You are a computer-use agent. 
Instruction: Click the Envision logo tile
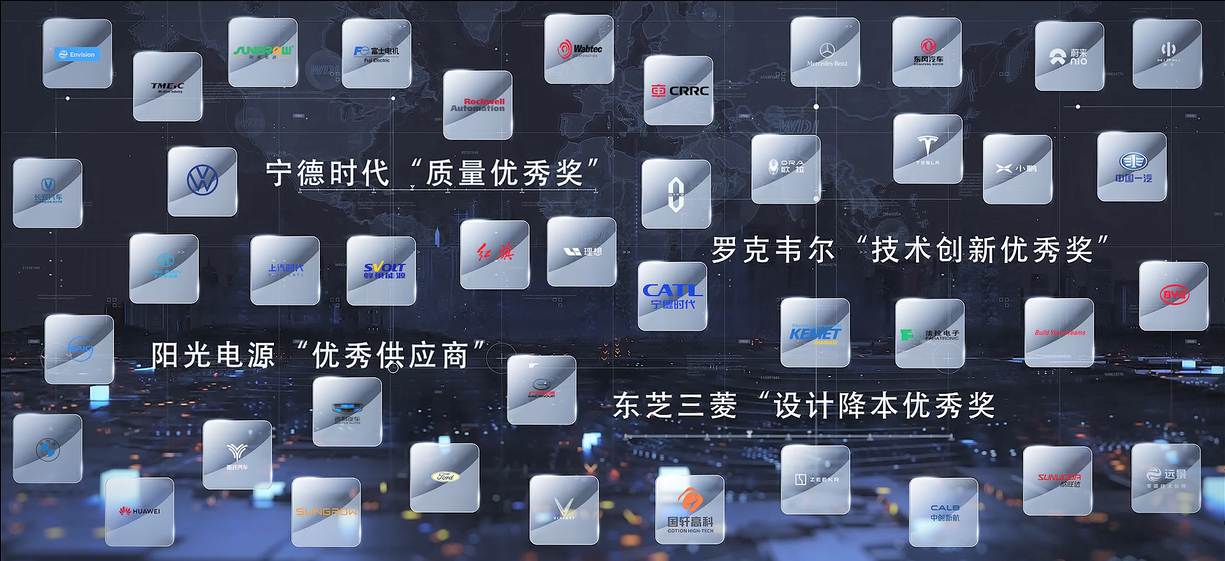click(x=77, y=53)
